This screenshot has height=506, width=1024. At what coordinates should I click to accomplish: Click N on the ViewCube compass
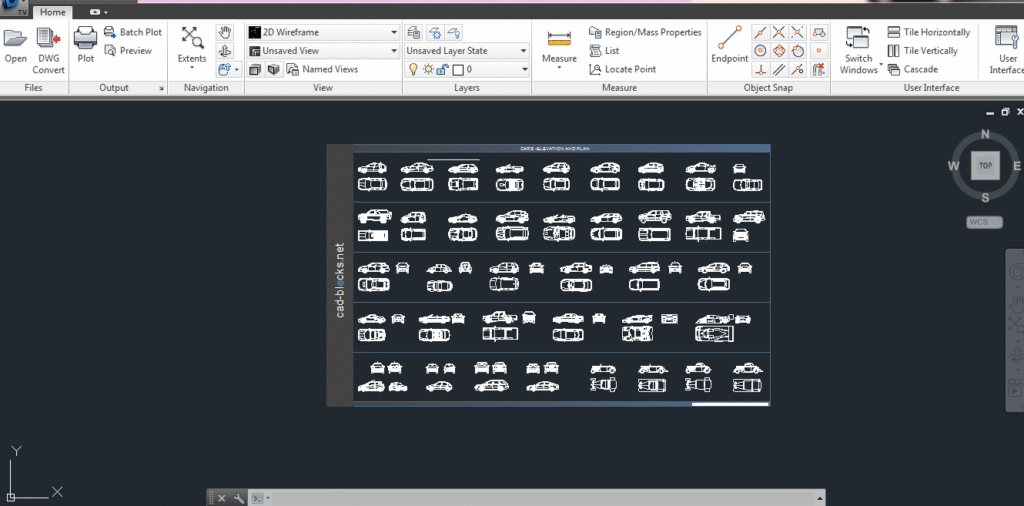(985, 134)
